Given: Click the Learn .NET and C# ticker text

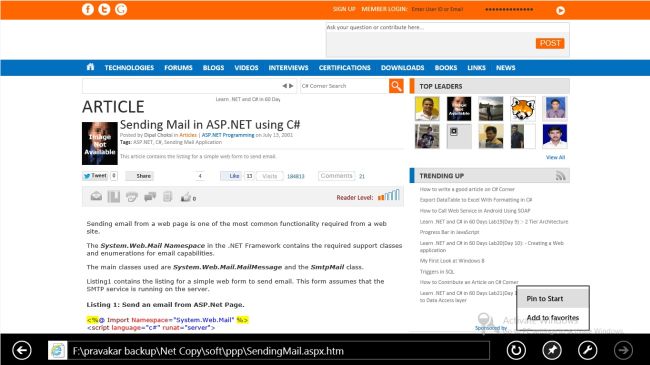Looking at the screenshot, I should coord(248,100).
